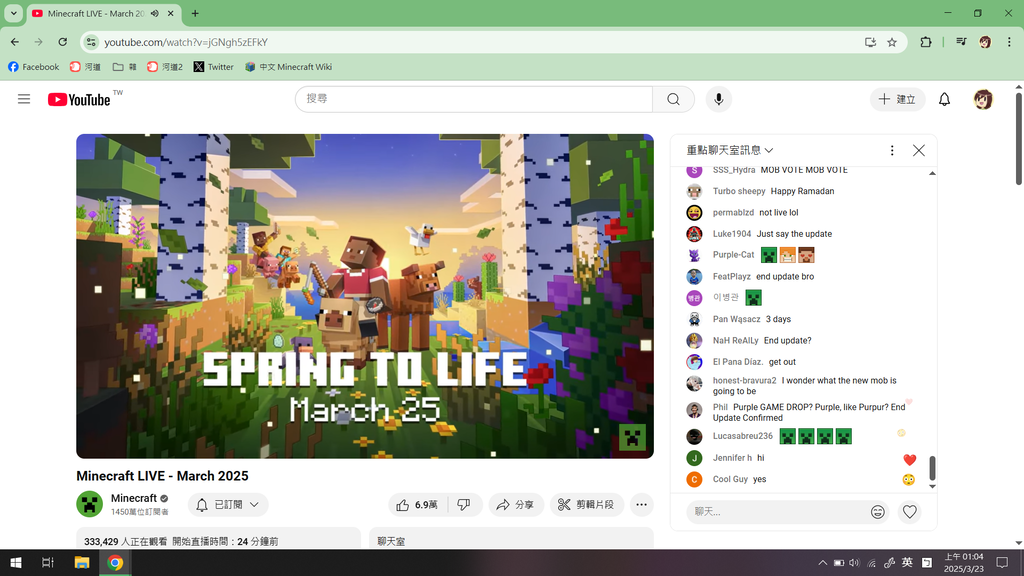Click the address bar URL
1024x576 pixels.
186,42
